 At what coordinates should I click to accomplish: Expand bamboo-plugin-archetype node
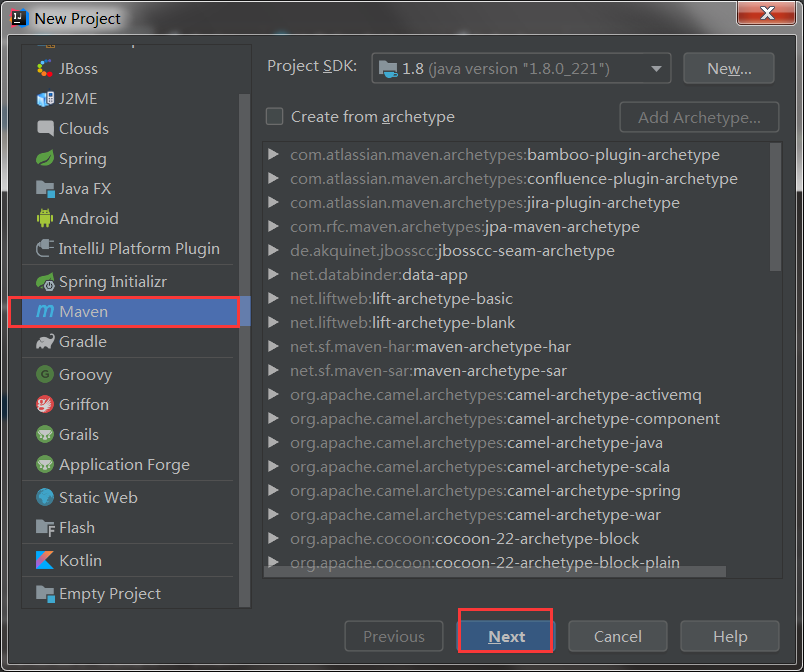tap(273, 154)
